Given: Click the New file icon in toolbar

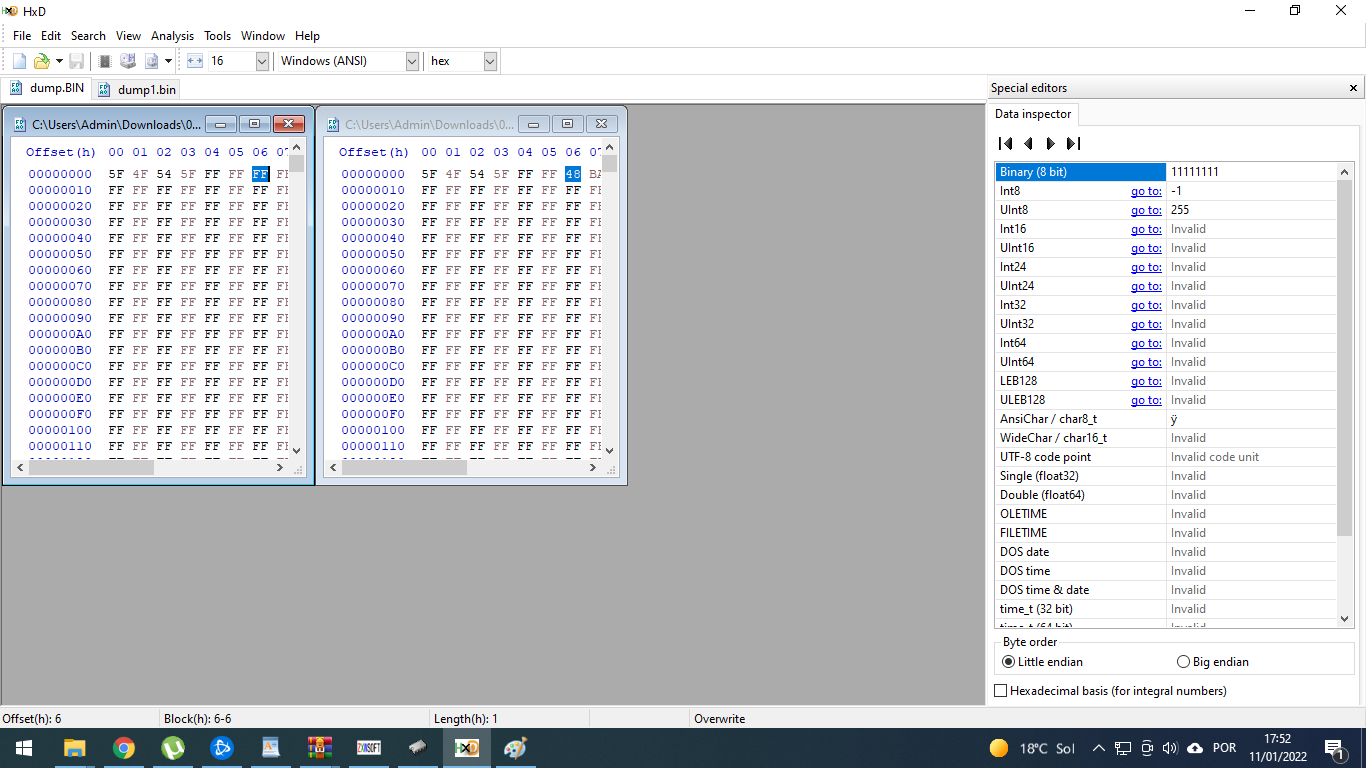Looking at the screenshot, I should coord(19,61).
